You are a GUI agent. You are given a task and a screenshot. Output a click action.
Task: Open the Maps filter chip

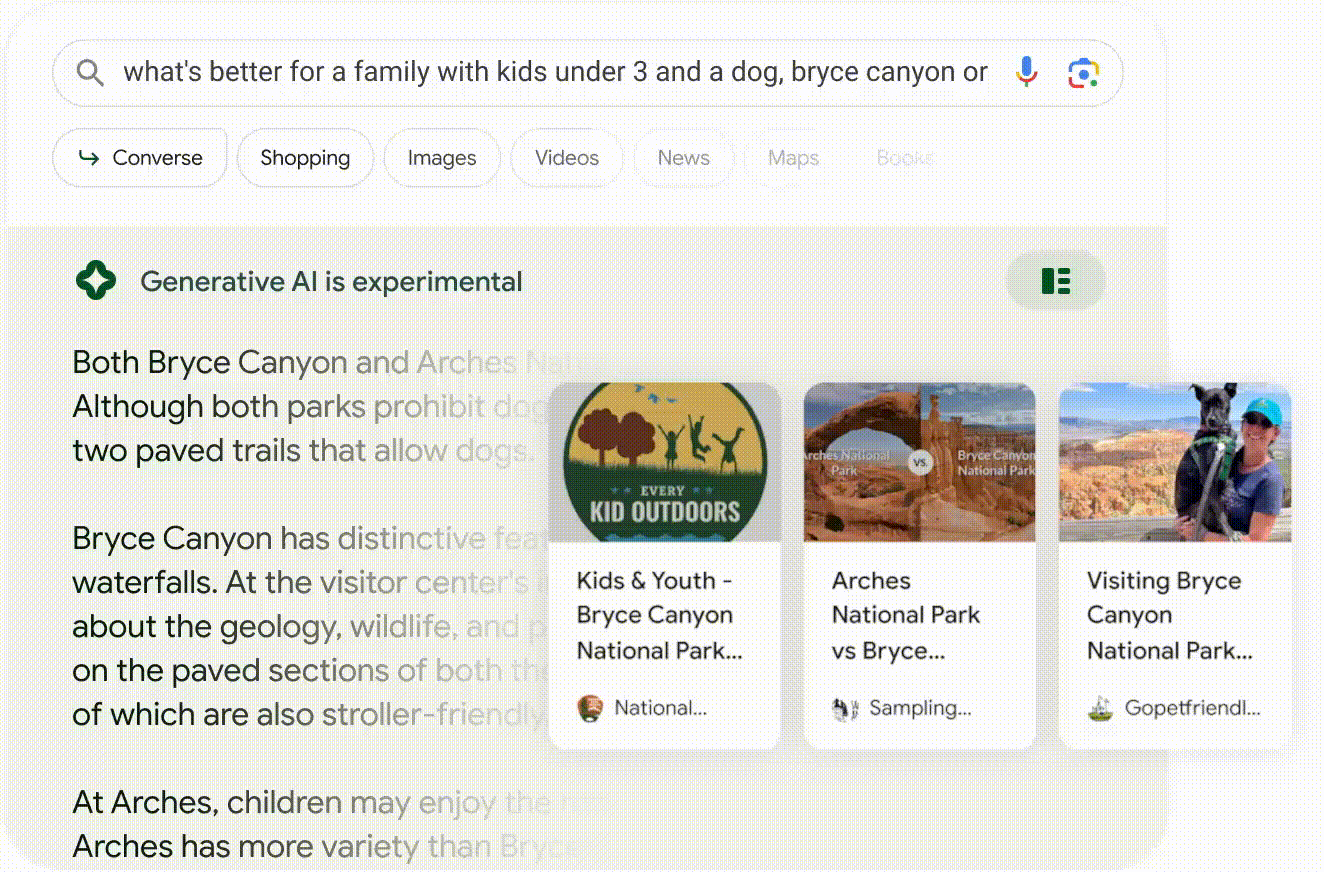793,158
